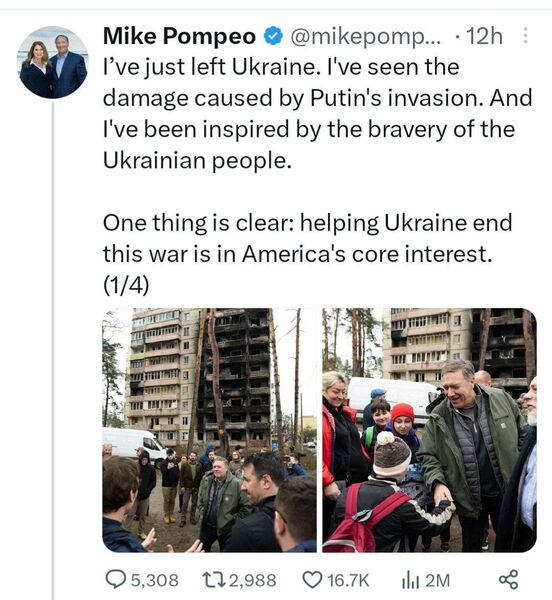Image resolution: width=552 pixels, height=600 pixels.
Task: Share the tweet via the share icon
Action: click(508, 579)
